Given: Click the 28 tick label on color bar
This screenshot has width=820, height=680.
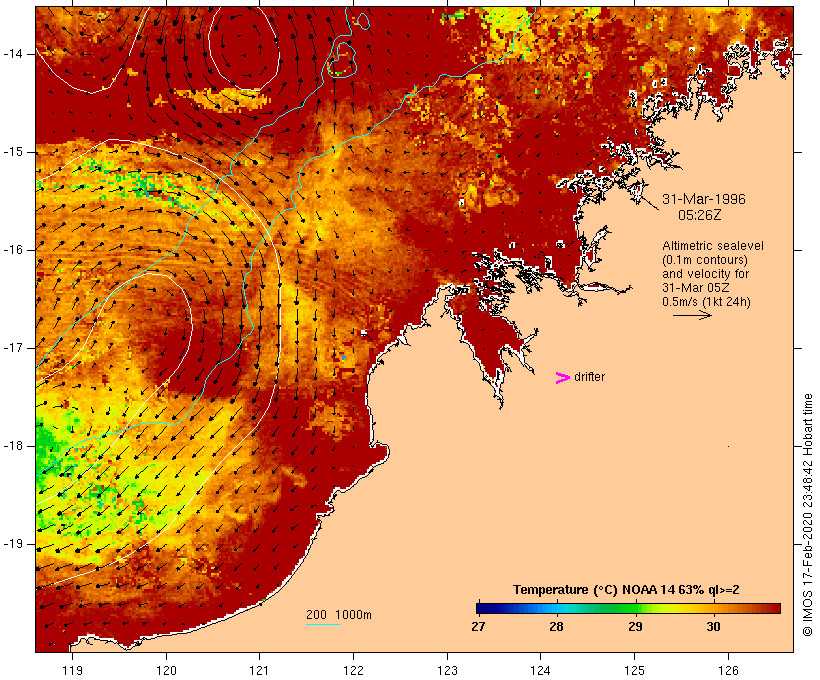Looking at the screenshot, I should coord(556,627).
